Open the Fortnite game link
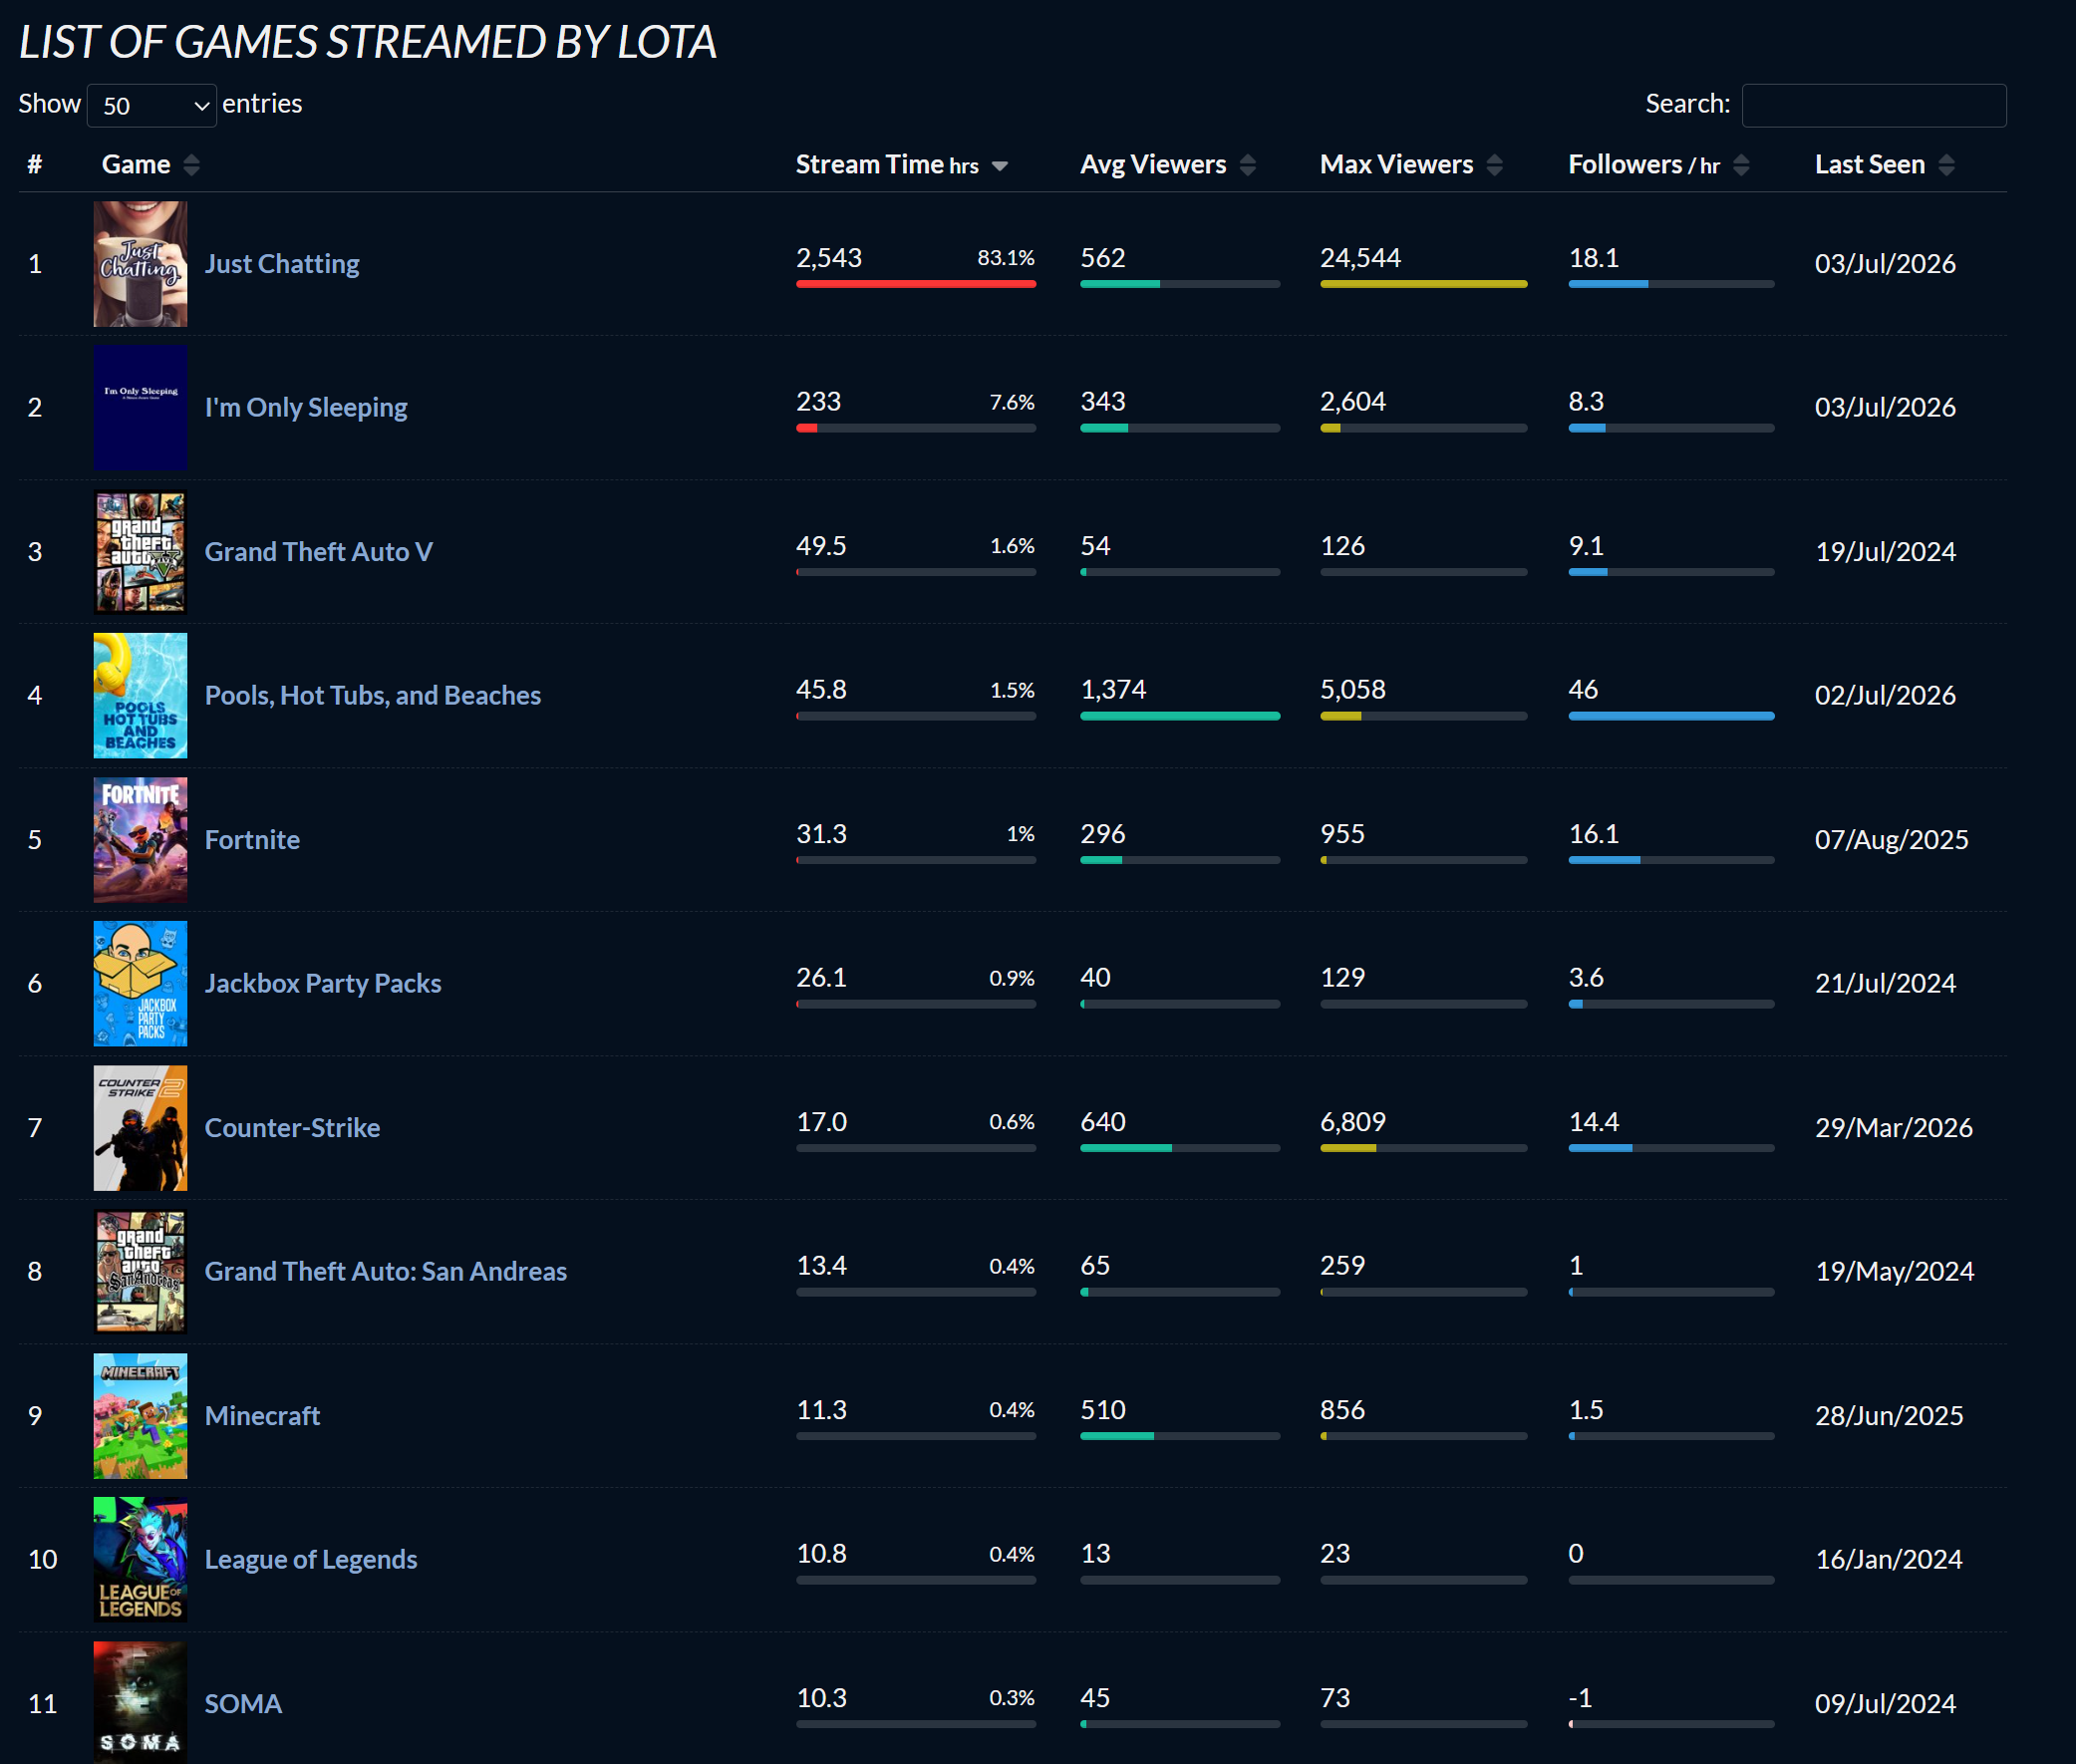This screenshot has height=1764, width=2076. coord(252,839)
